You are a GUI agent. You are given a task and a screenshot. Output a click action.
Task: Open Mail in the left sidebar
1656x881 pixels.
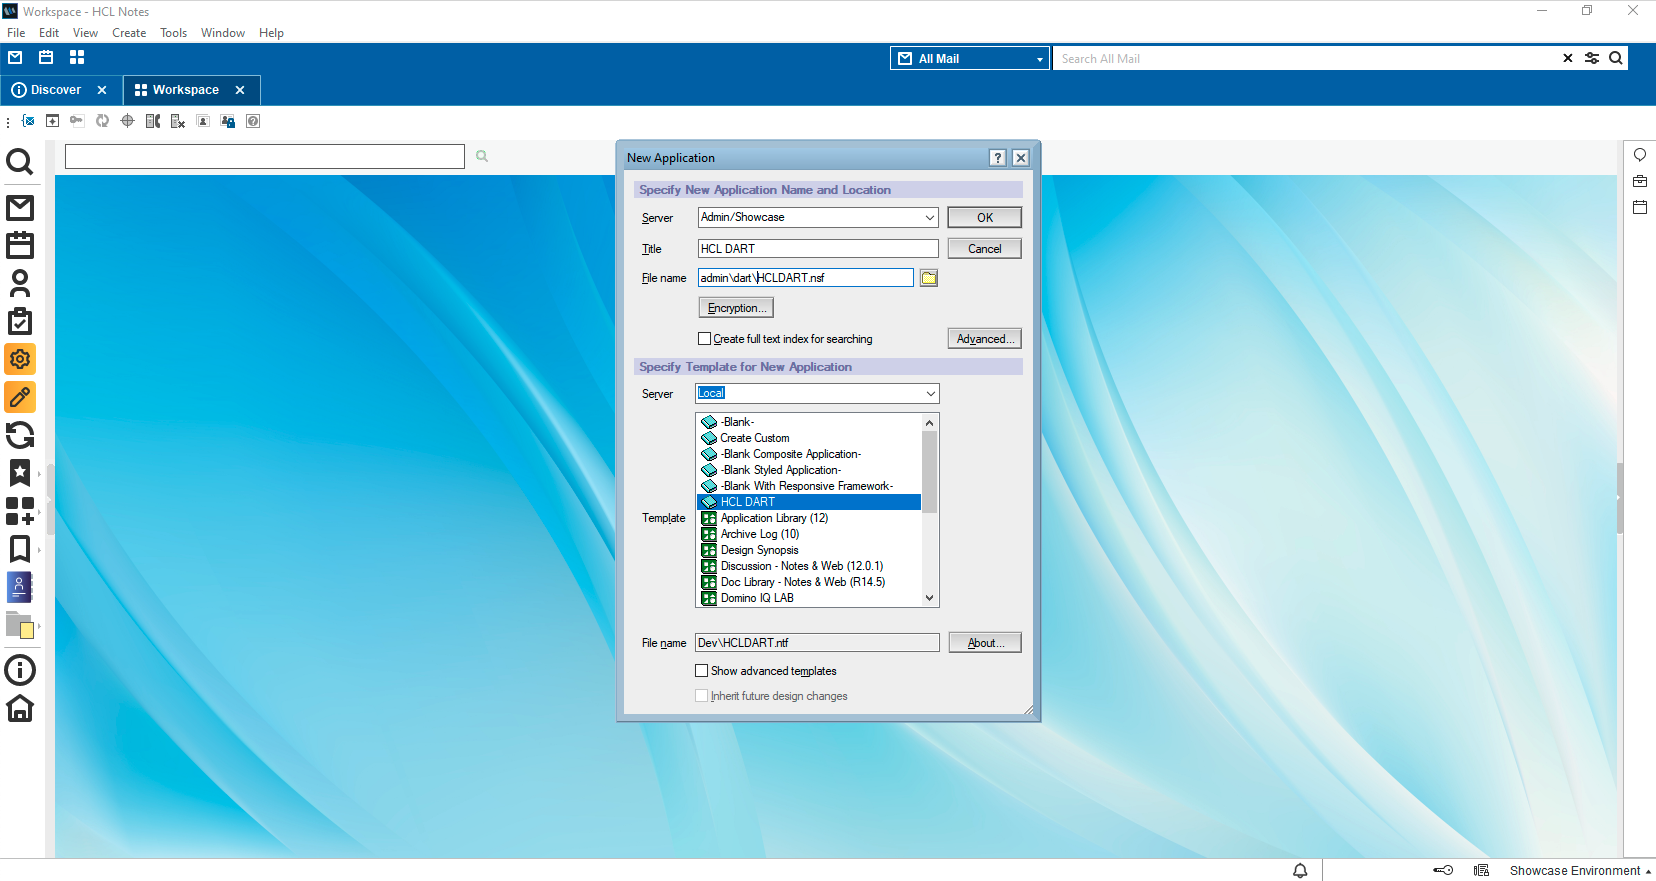click(20, 208)
